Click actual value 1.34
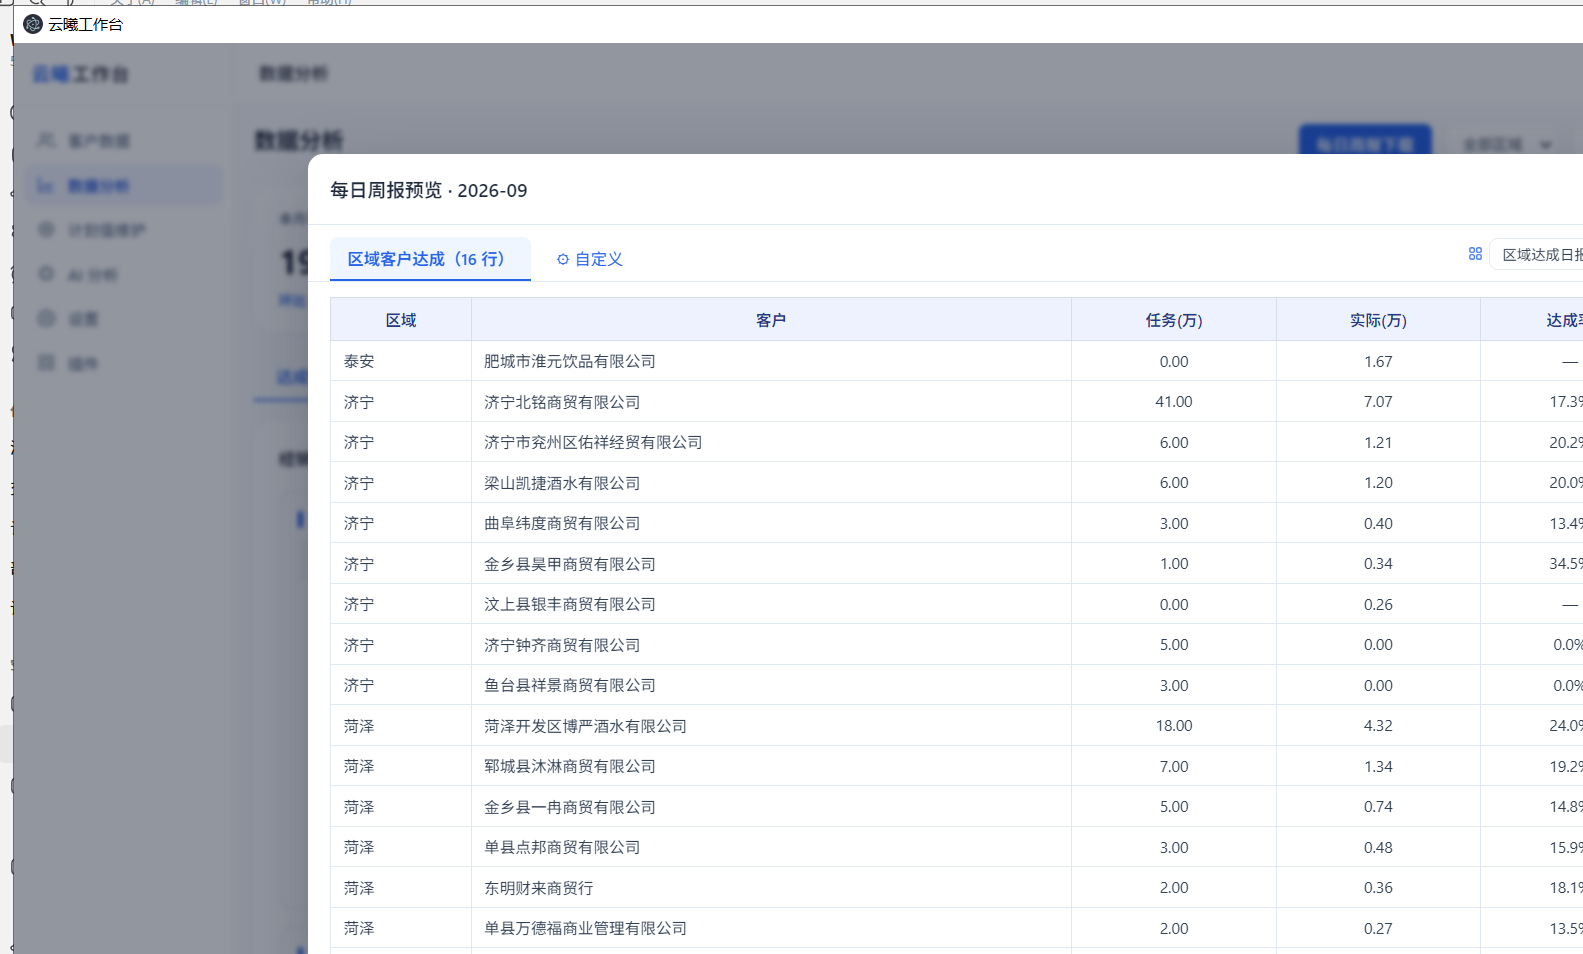 pyautogui.click(x=1378, y=766)
